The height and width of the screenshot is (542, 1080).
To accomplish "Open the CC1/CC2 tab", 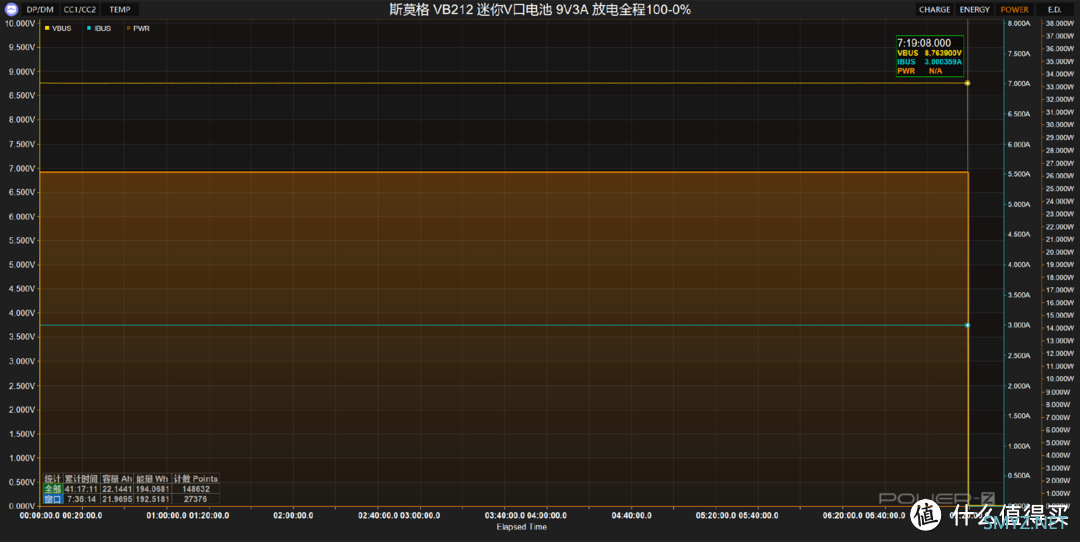I will pos(80,10).
